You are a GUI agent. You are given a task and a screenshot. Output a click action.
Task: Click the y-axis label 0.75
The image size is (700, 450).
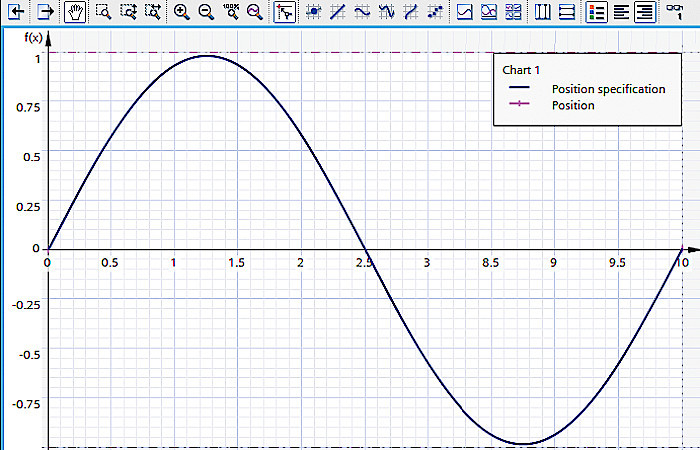[28, 108]
